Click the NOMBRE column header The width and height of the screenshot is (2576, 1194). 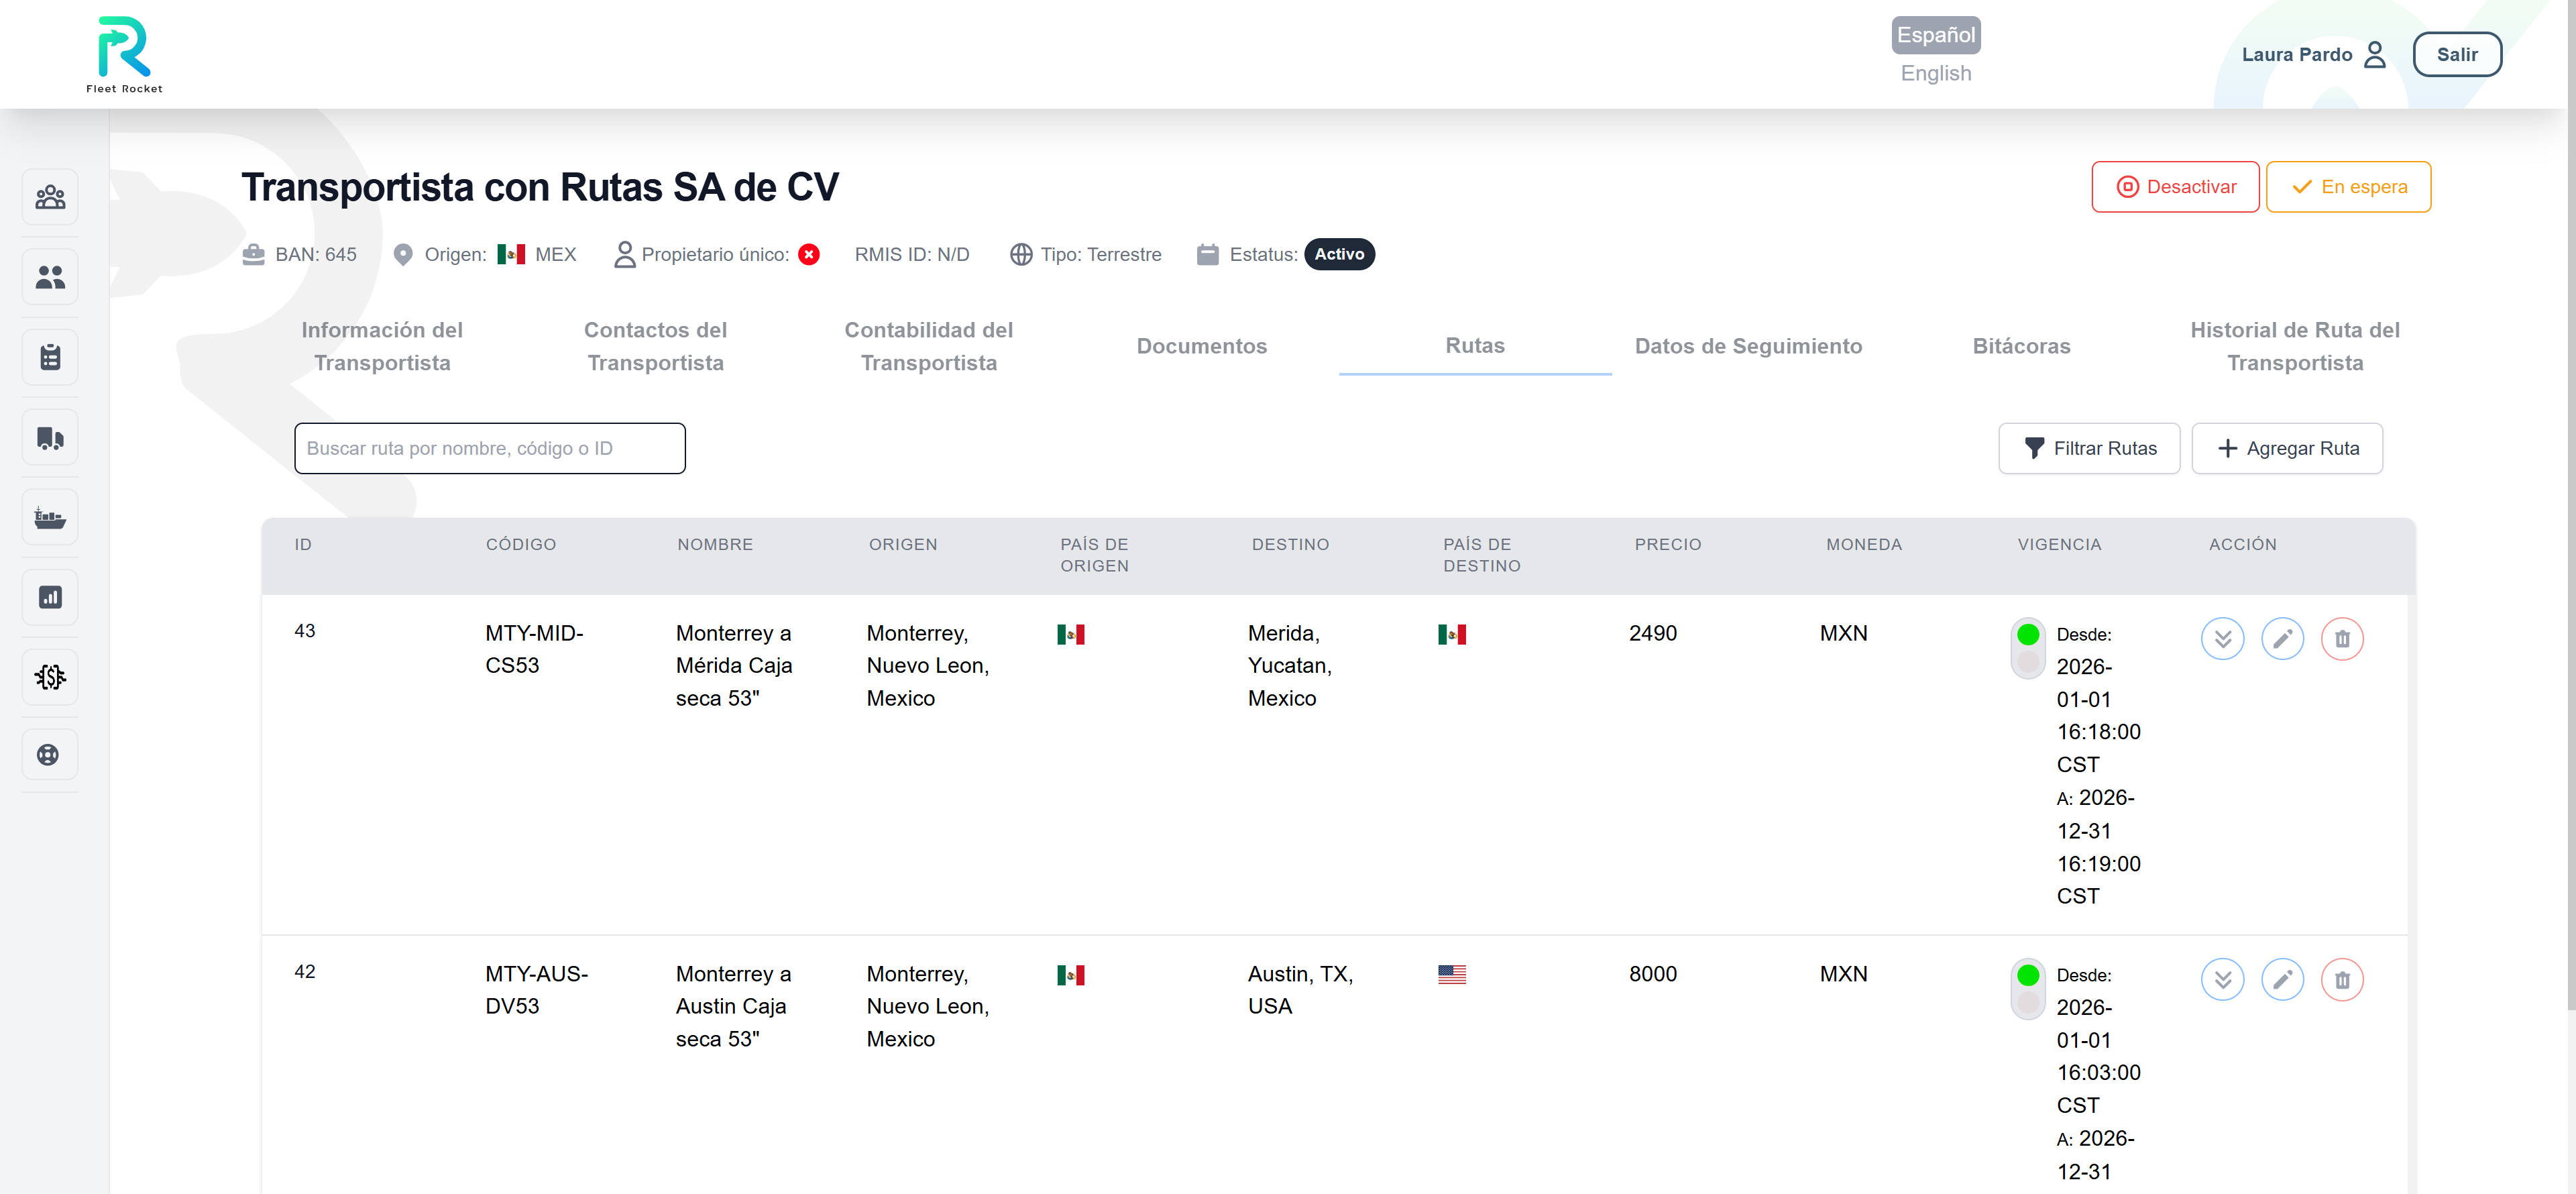click(715, 545)
